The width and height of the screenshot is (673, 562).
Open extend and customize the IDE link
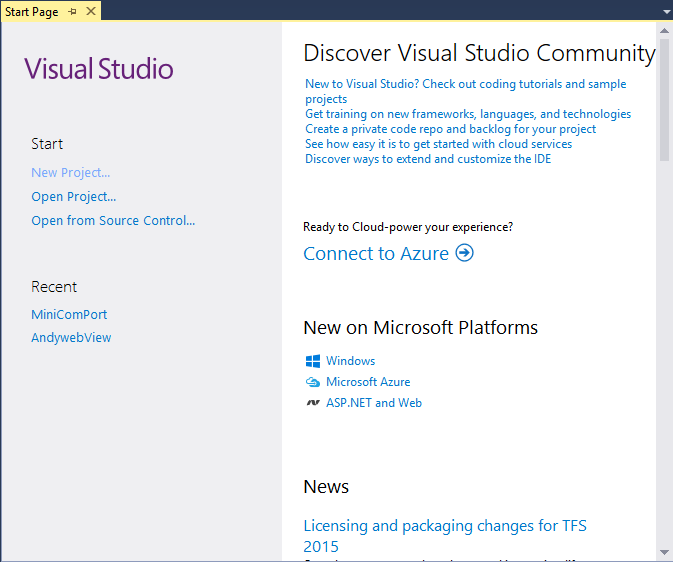(x=428, y=159)
